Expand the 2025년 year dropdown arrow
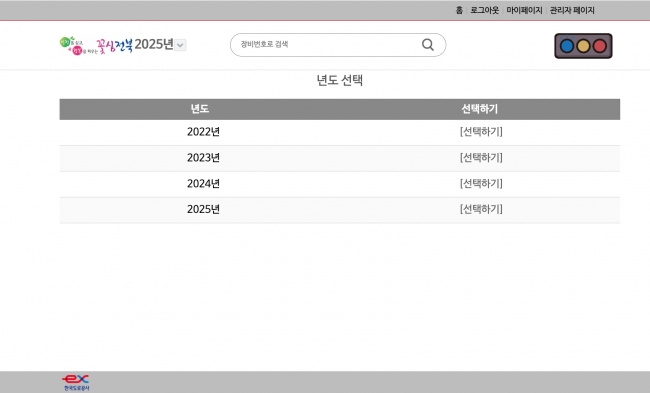The height and width of the screenshot is (393, 650). [x=180, y=45]
